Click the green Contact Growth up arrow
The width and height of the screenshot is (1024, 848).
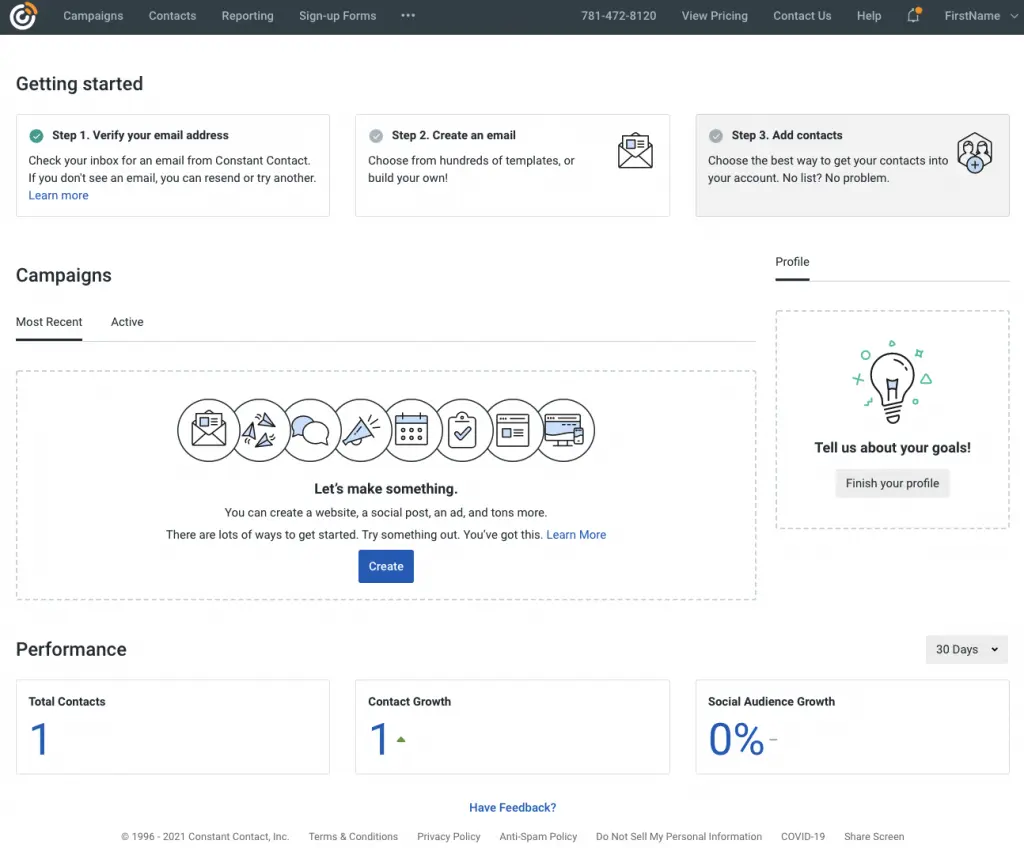click(x=401, y=740)
